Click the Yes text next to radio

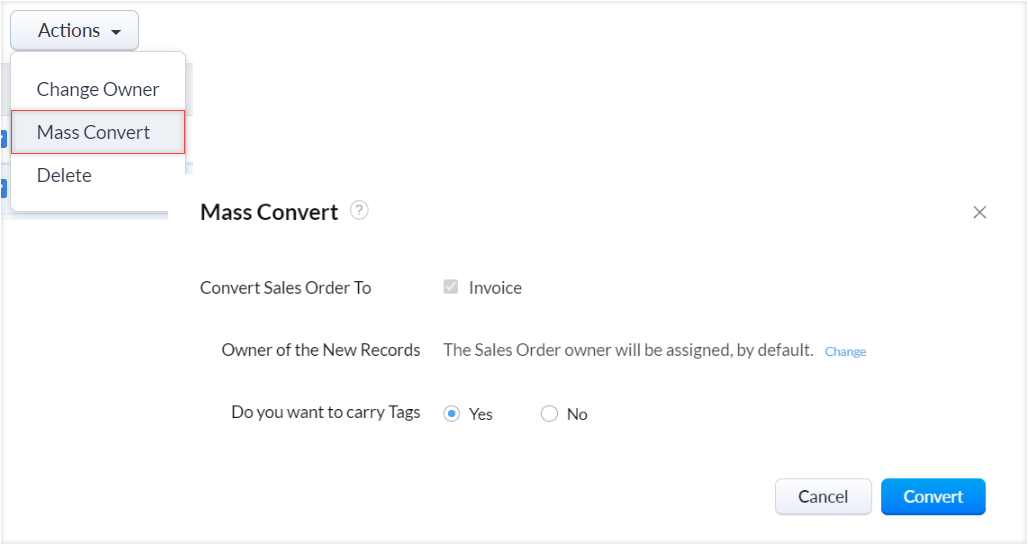coord(481,414)
